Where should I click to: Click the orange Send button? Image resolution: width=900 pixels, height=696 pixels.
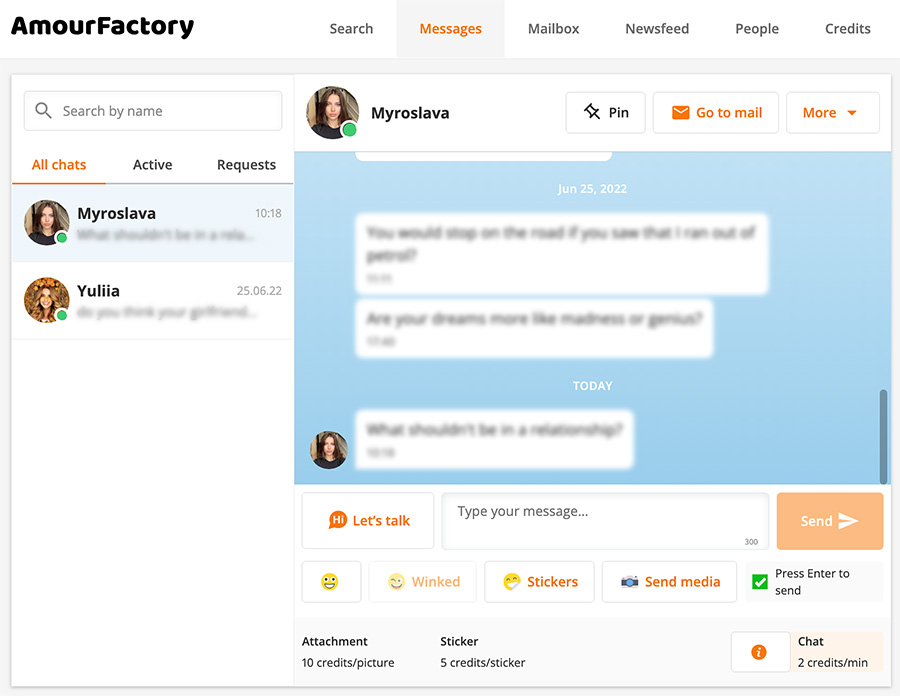click(x=829, y=521)
